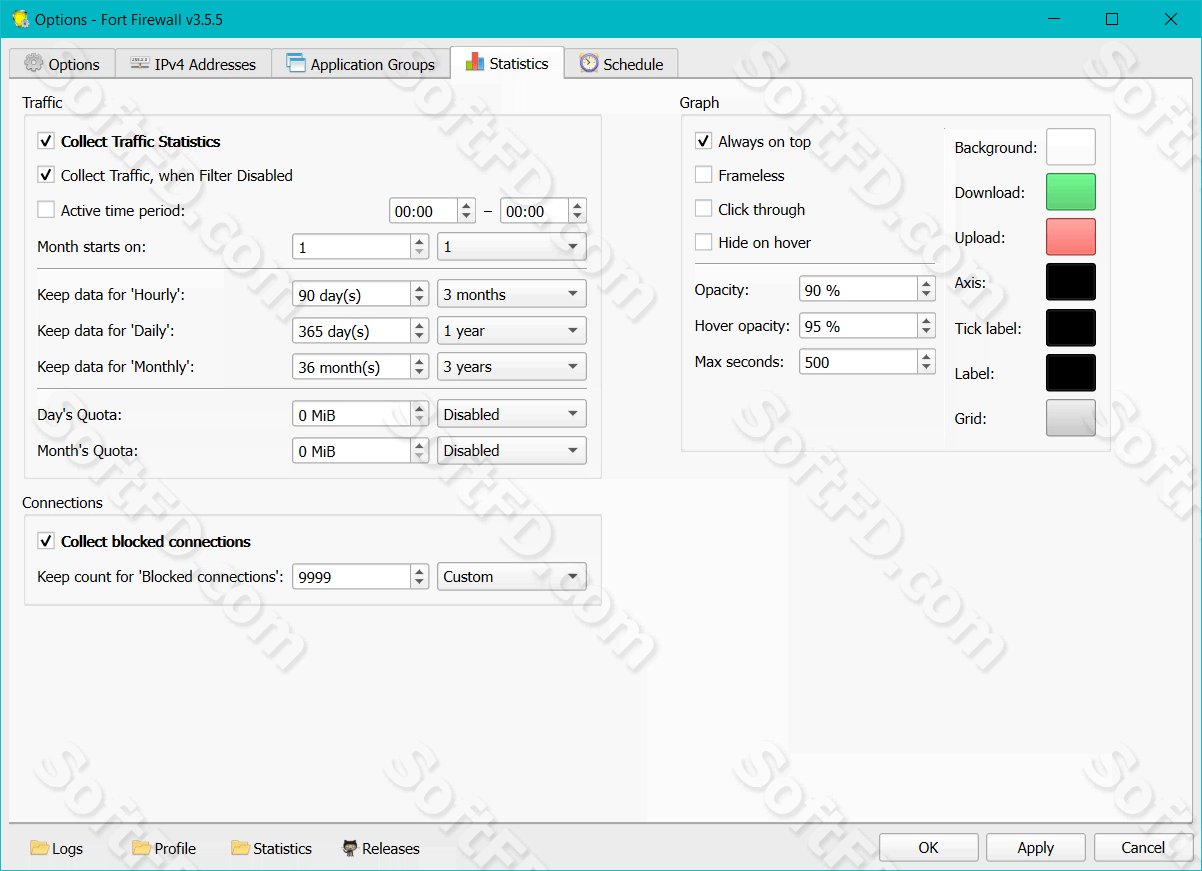Enable Click through checkbox
This screenshot has width=1202, height=871.
point(703,209)
